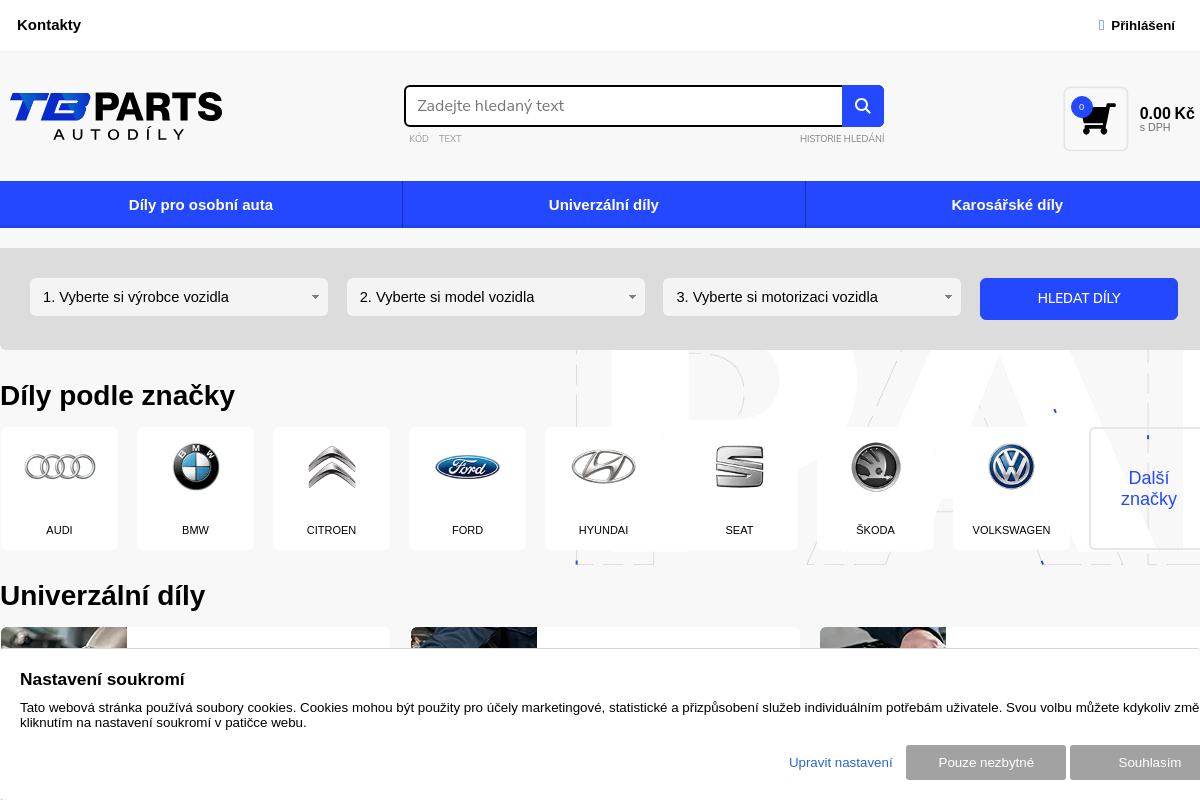This screenshot has width=1200, height=800.
Task: Click the Díly podle značky heading
Action: [x=117, y=396]
